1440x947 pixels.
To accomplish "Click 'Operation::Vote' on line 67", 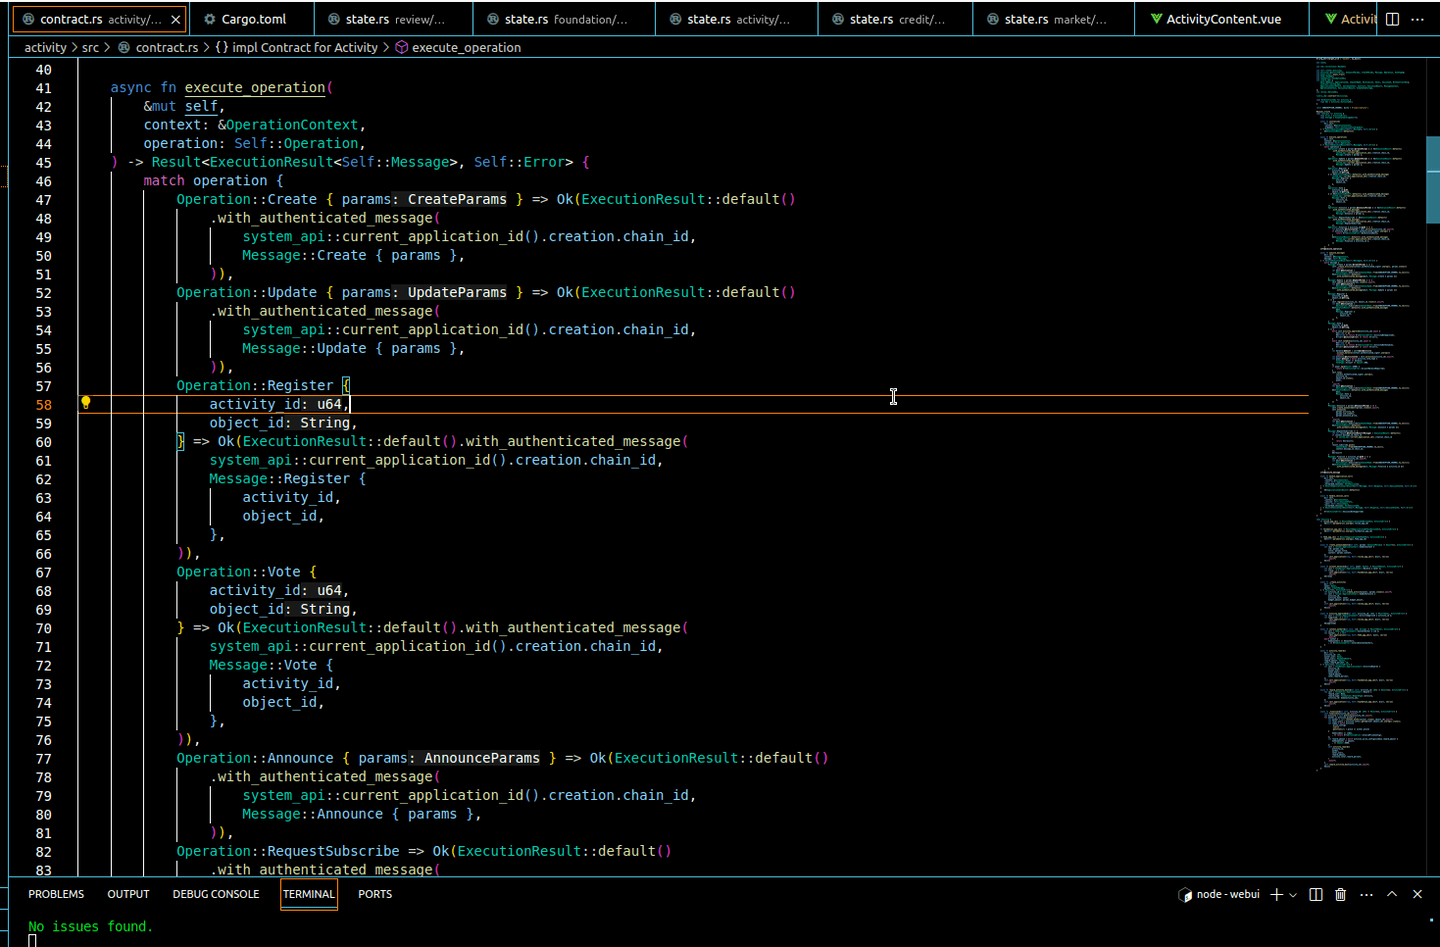I will point(238,572).
